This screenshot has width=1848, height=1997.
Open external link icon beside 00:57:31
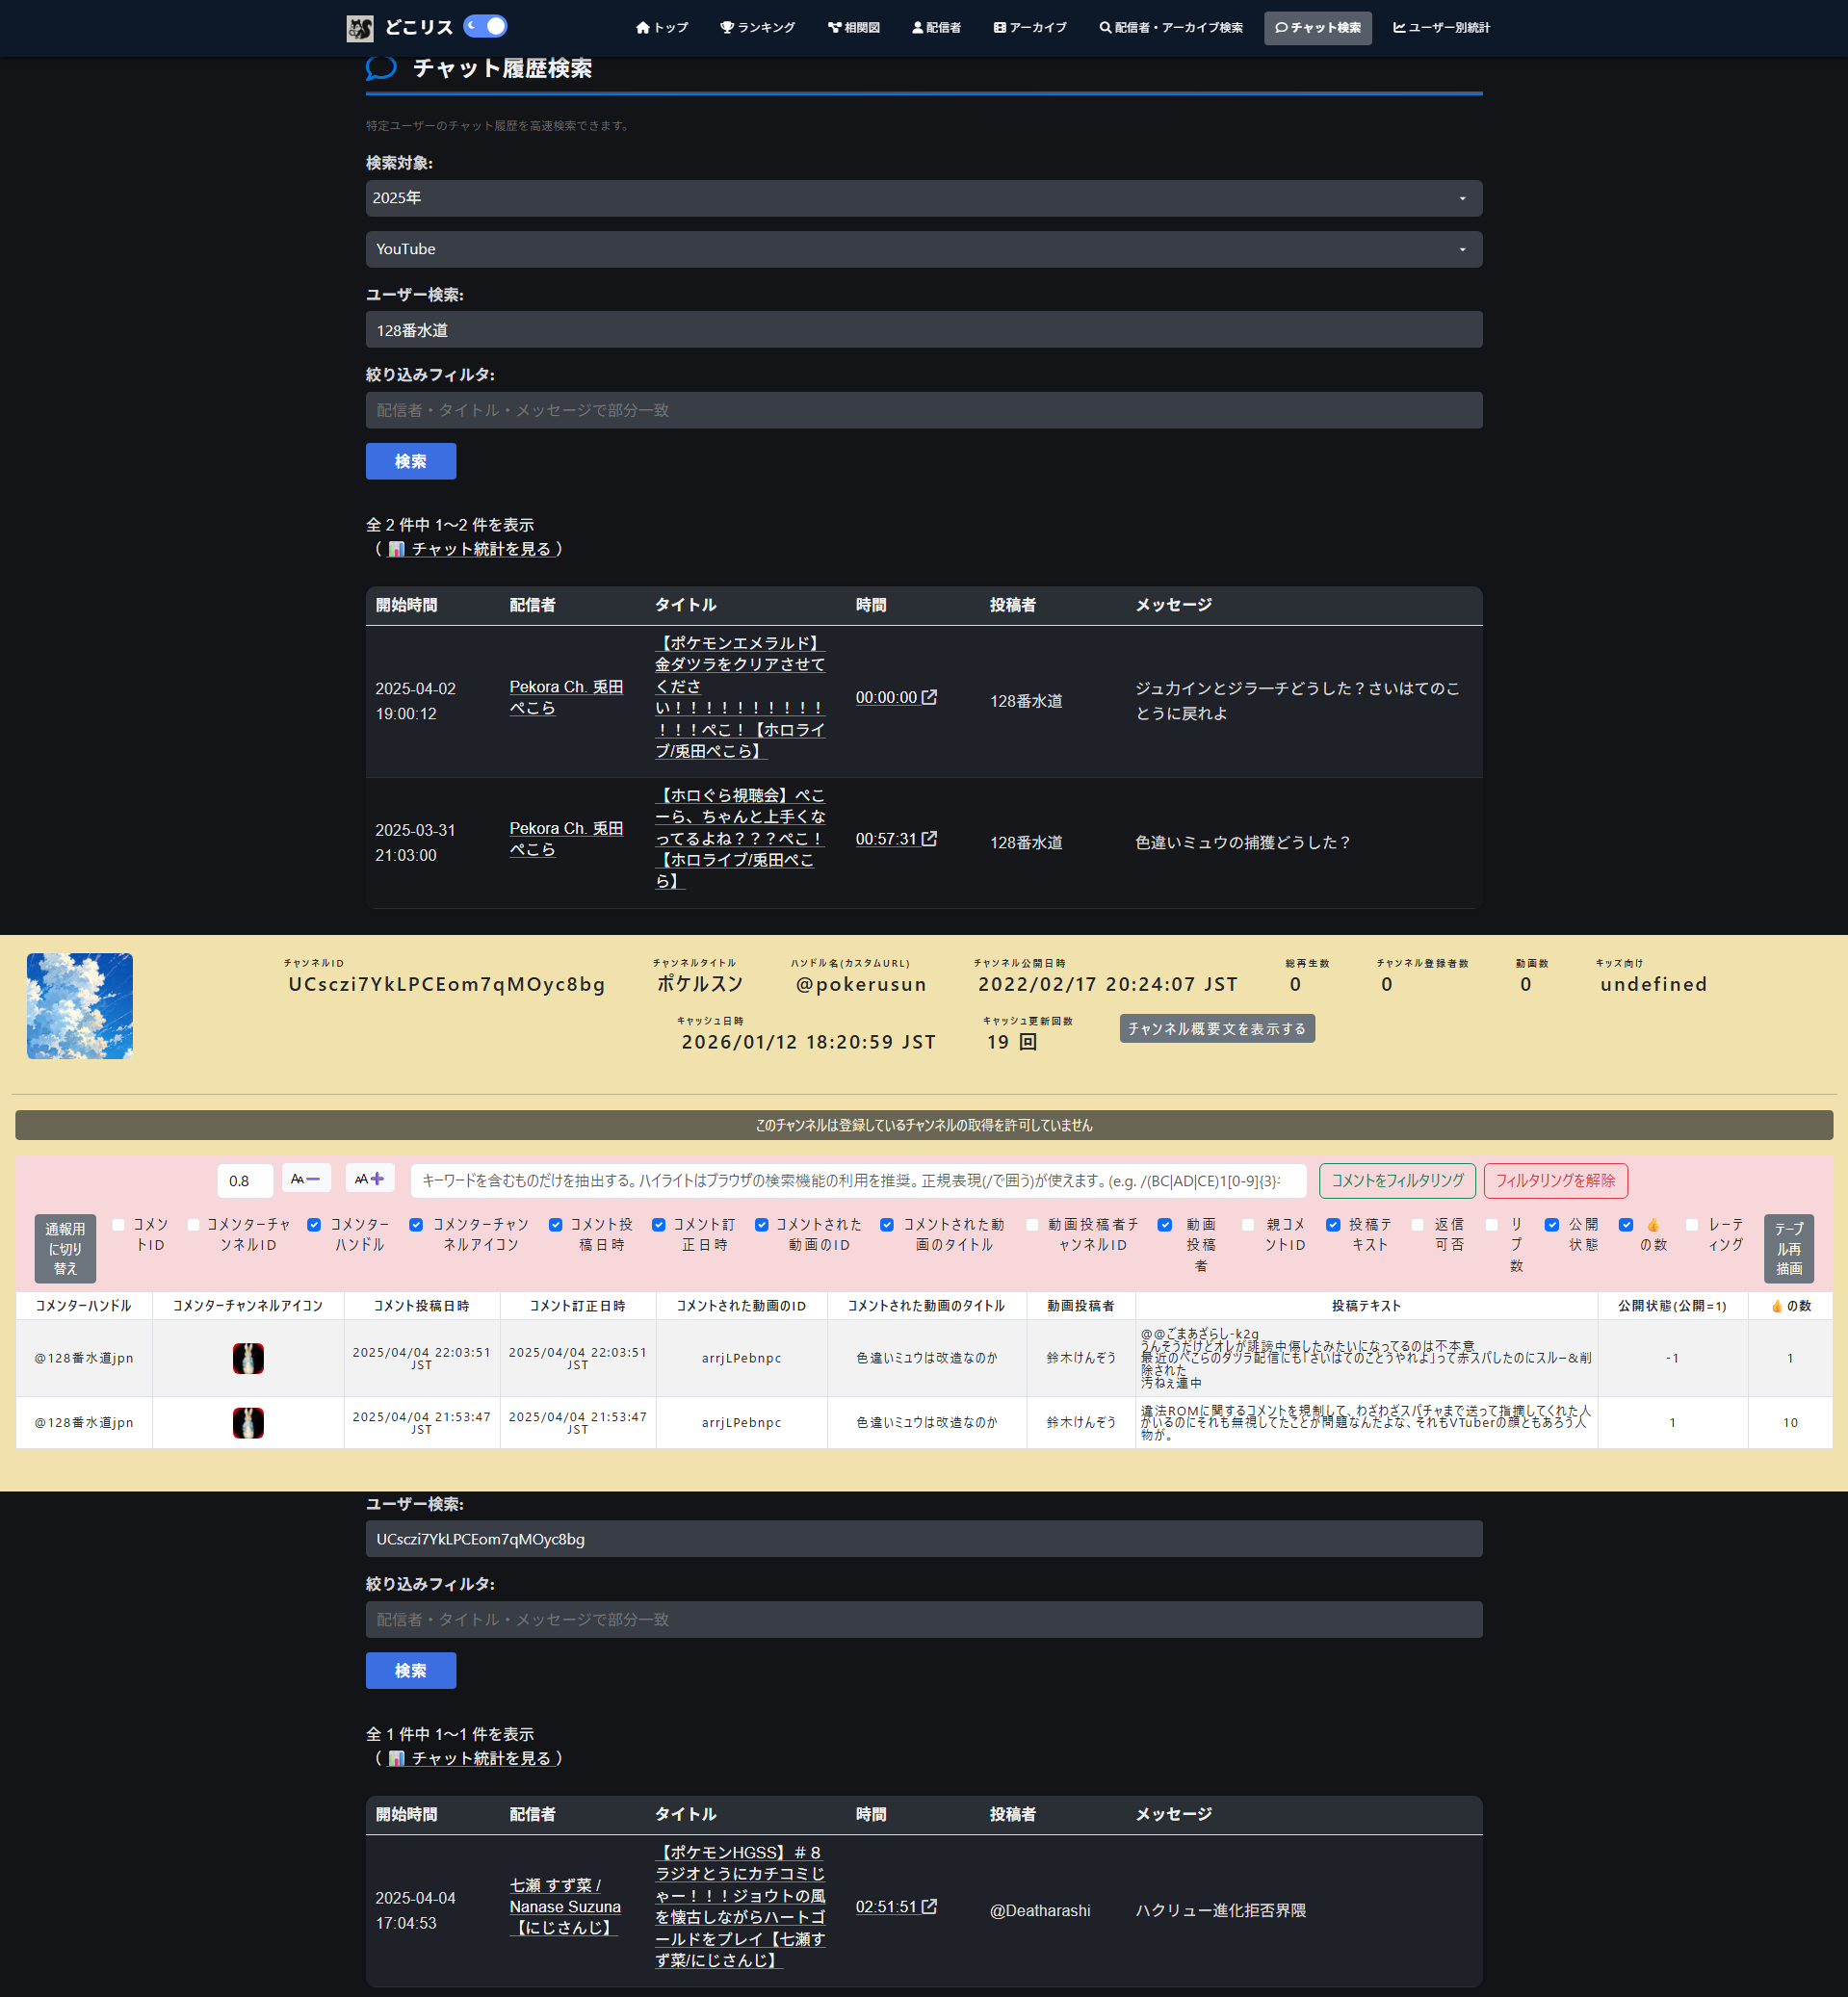click(929, 839)
